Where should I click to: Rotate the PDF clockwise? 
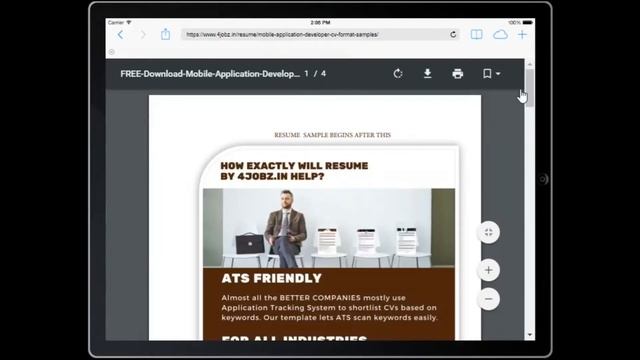pos(398,73)
